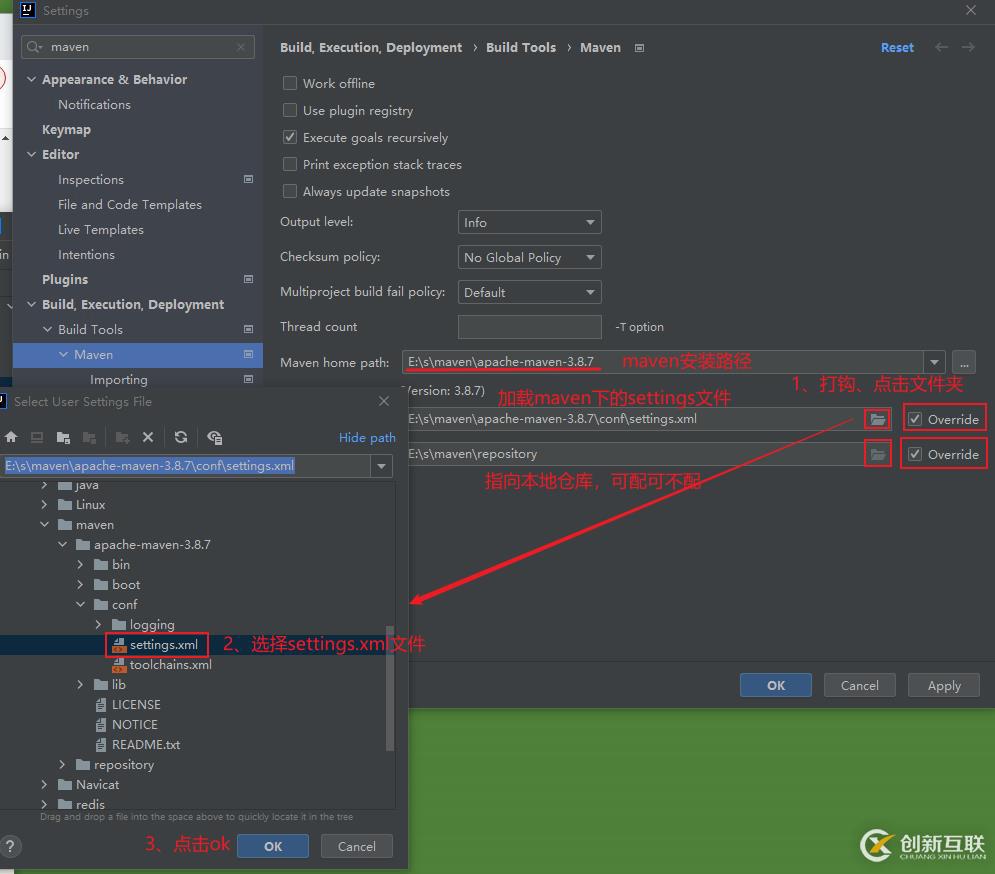The height and width of the screenshot is (874, 995).
Task: Open path history dropdown in file chooser
Action: click(381, 466)
